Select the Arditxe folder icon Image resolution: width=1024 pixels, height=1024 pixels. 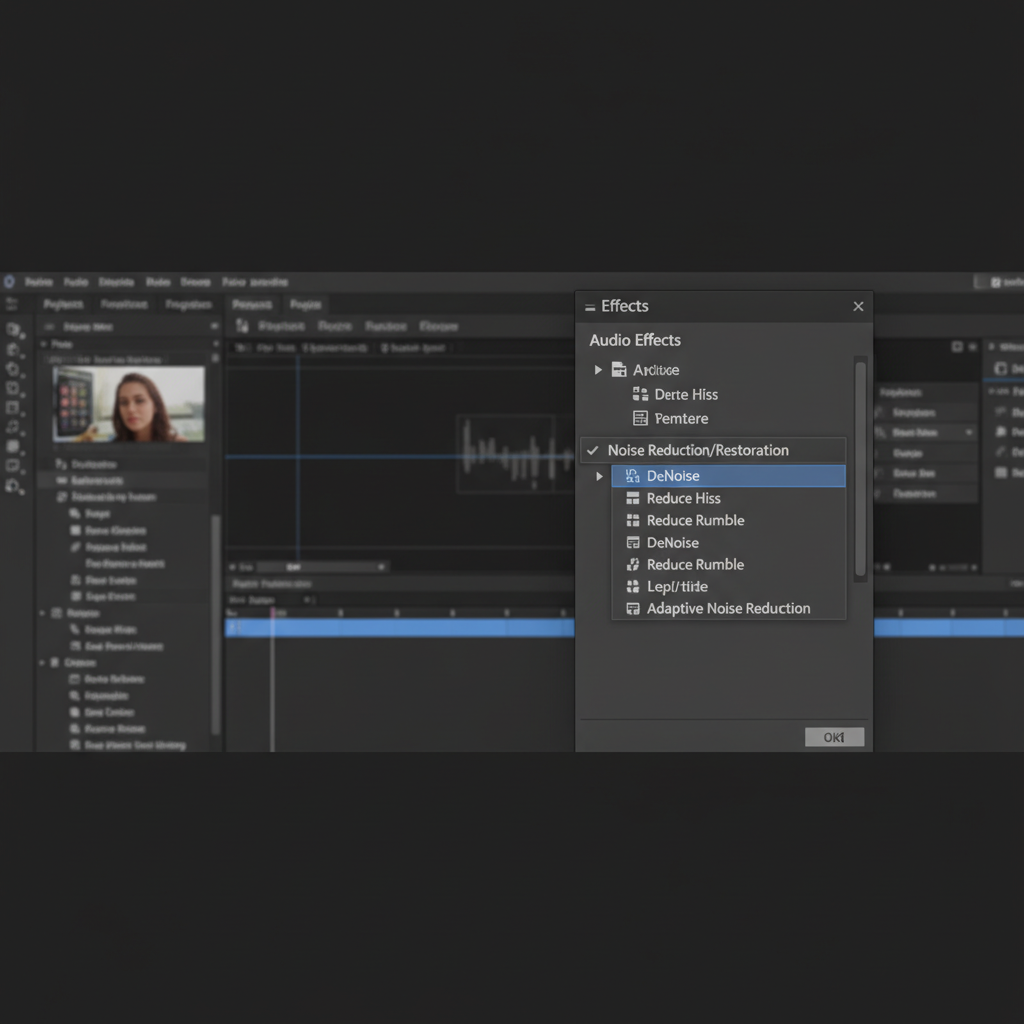coord(618,370)
